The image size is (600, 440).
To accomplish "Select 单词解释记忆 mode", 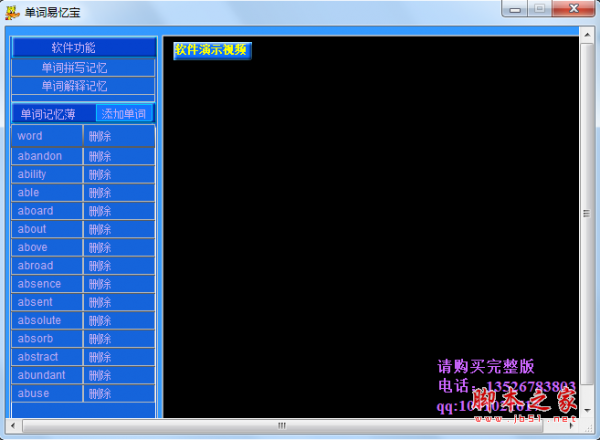I will tap(83, 86).
